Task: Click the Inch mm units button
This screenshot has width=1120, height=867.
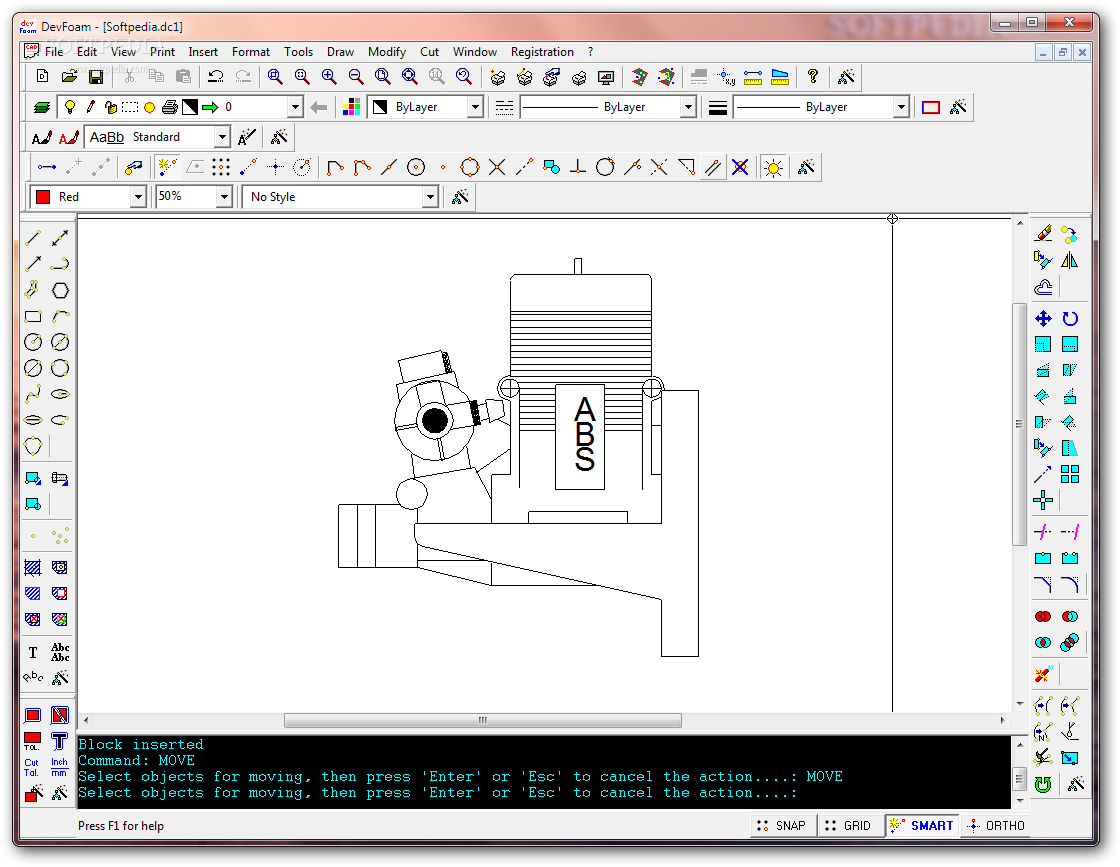Action: 59,768
